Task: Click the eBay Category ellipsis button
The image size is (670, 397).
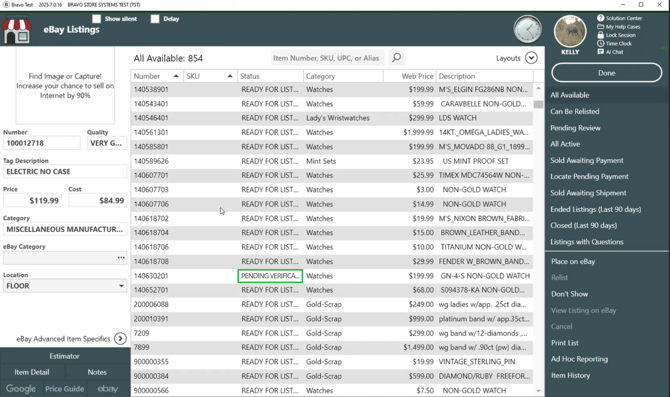Action: [121, 258]
